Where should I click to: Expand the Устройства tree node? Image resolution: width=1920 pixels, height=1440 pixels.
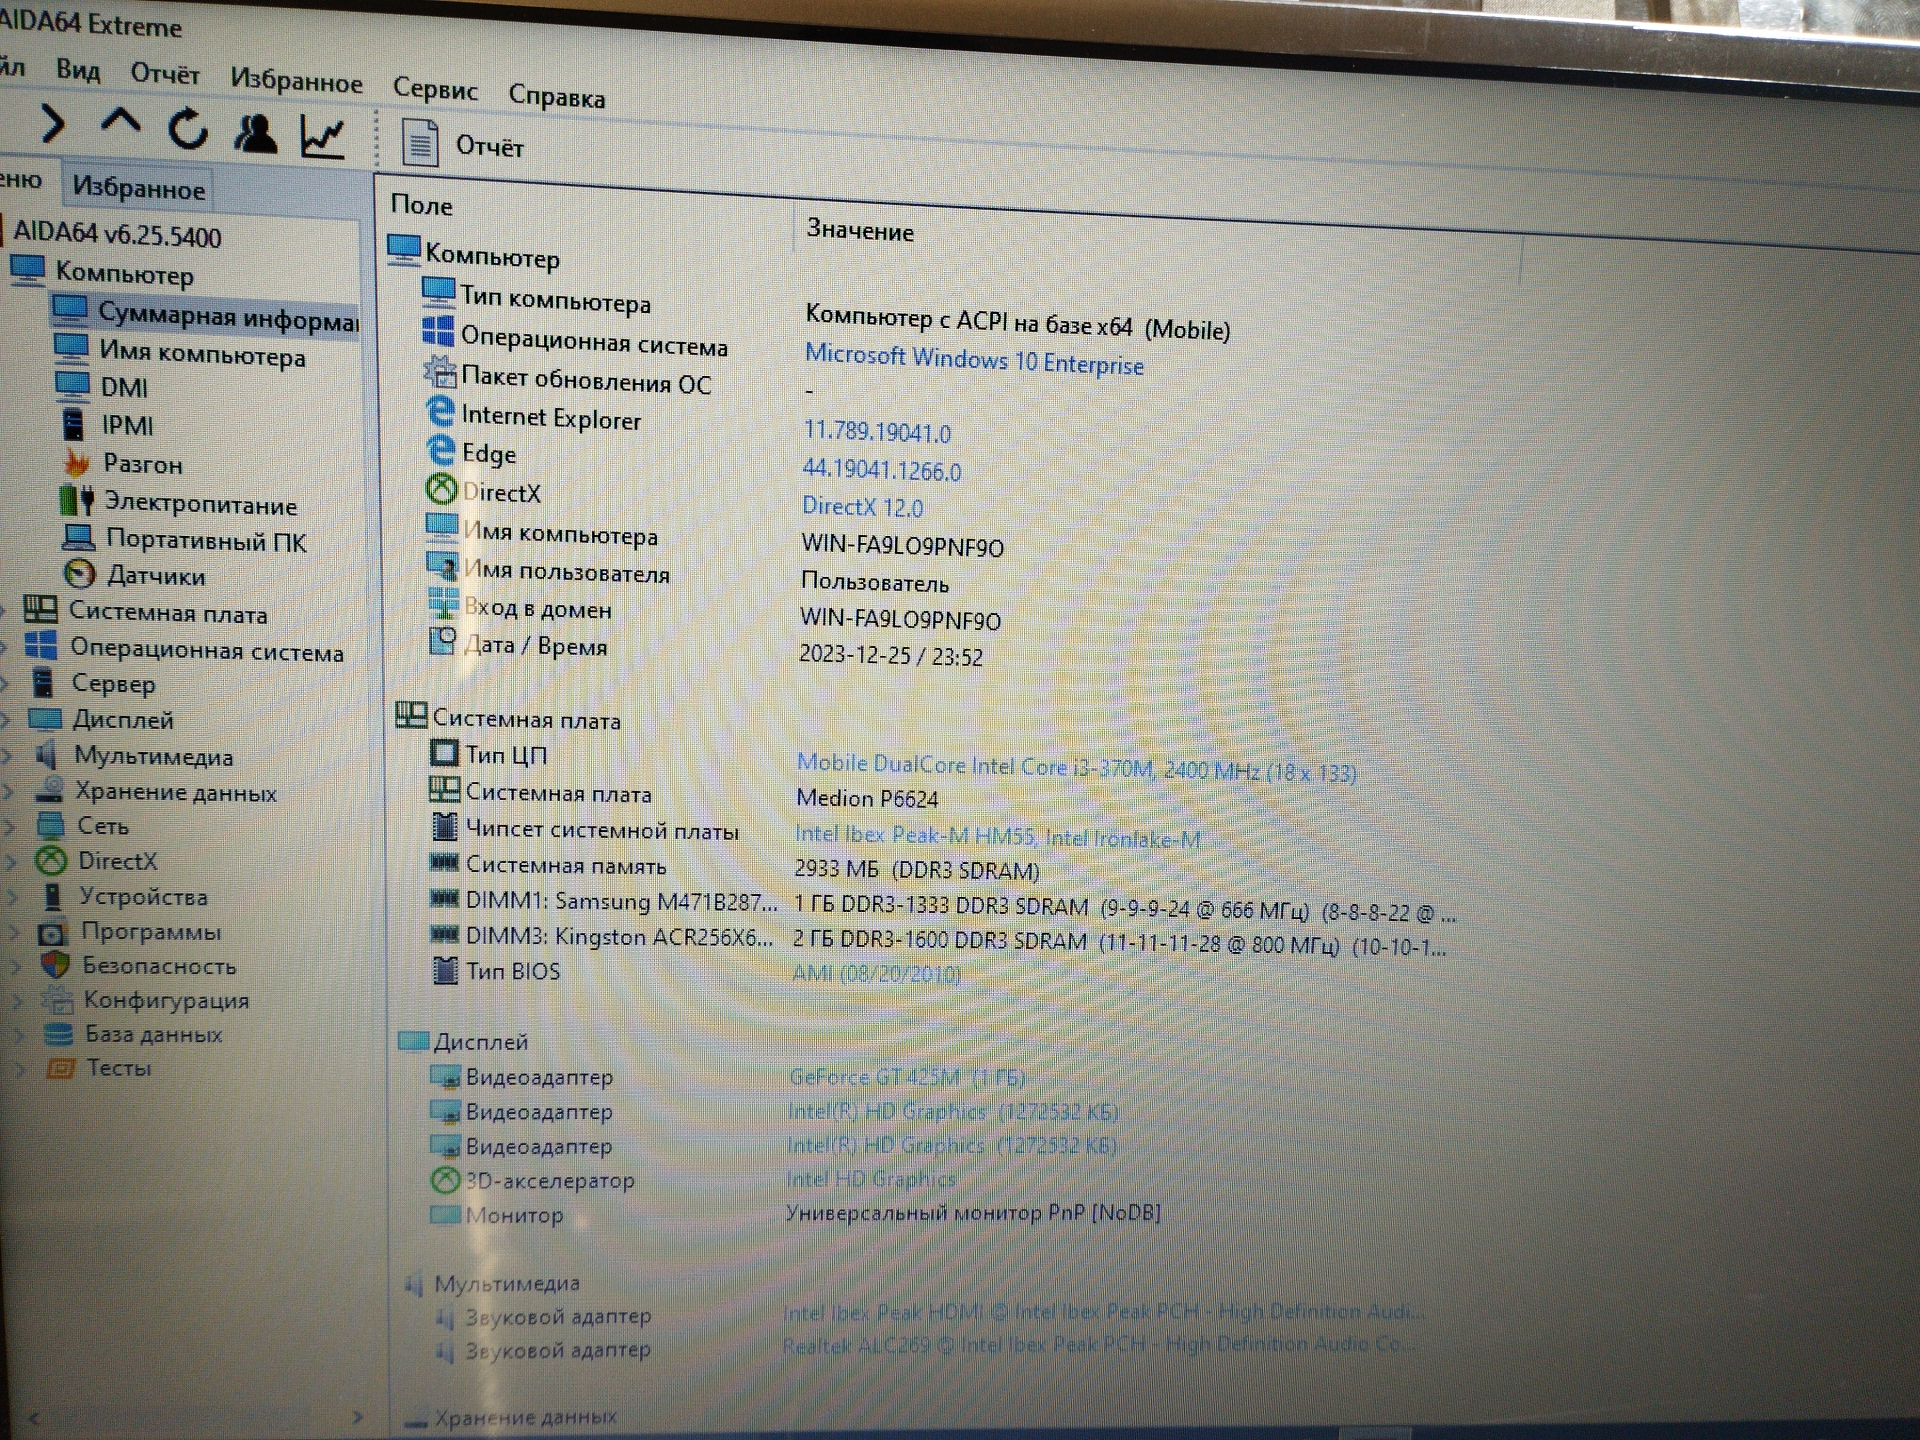[13, 896]
